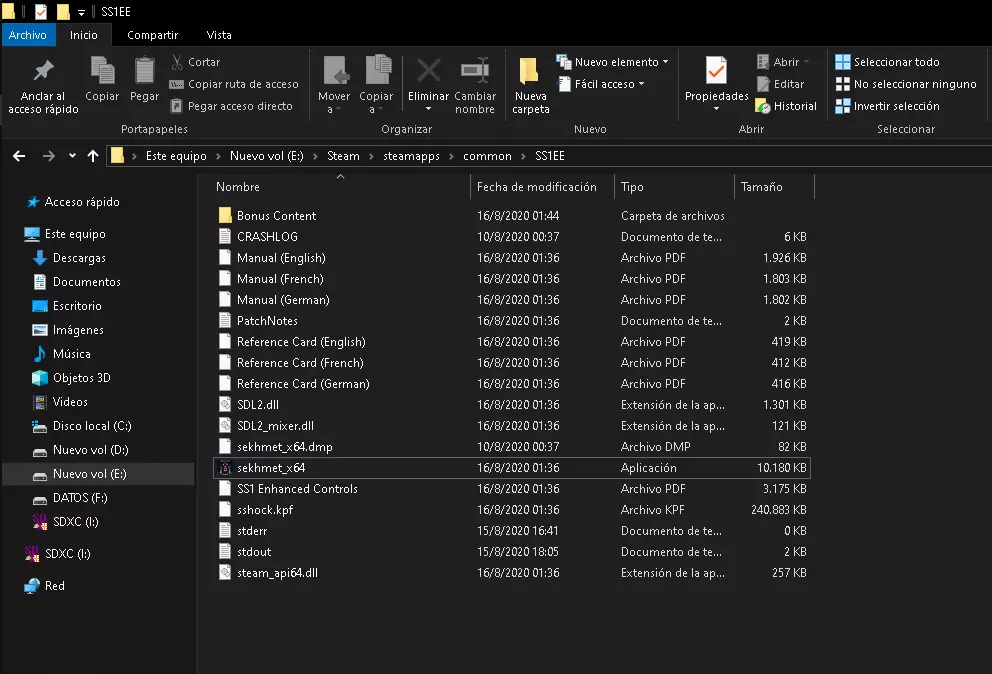
Task: Click the Pegar clipboard icon
Action: (144, 71)
